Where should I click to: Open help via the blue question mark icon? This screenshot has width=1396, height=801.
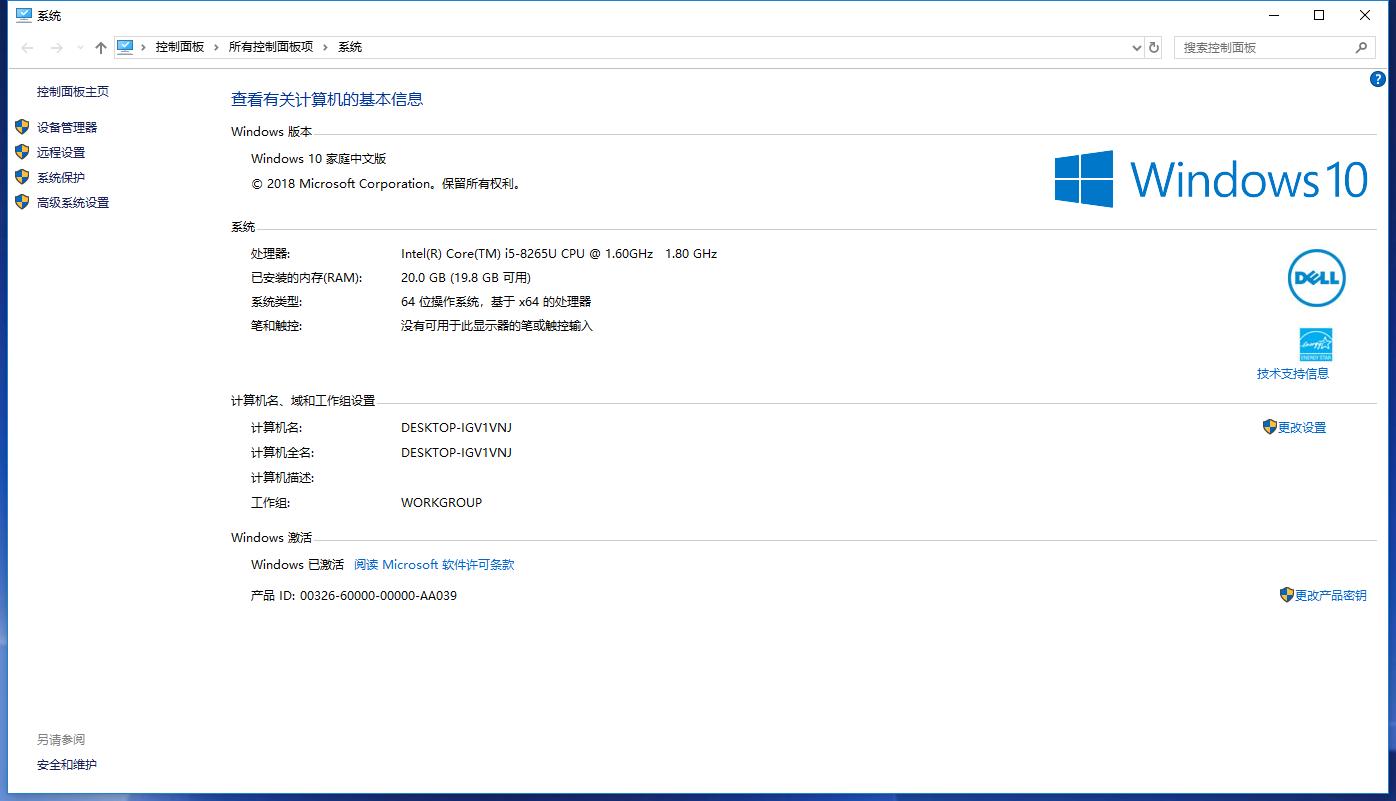click(1378, 79)
